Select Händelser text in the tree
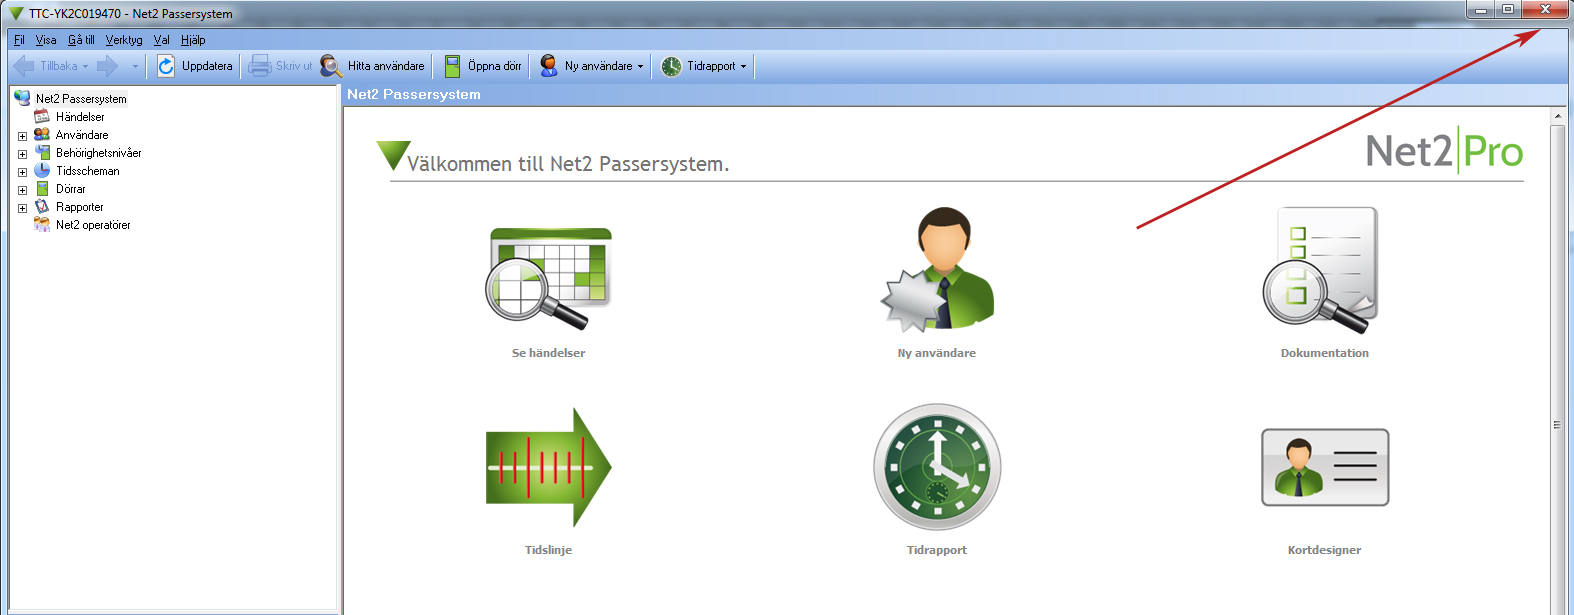The height and width of the screenshot is (615, 1574). [x=80, y=117]
